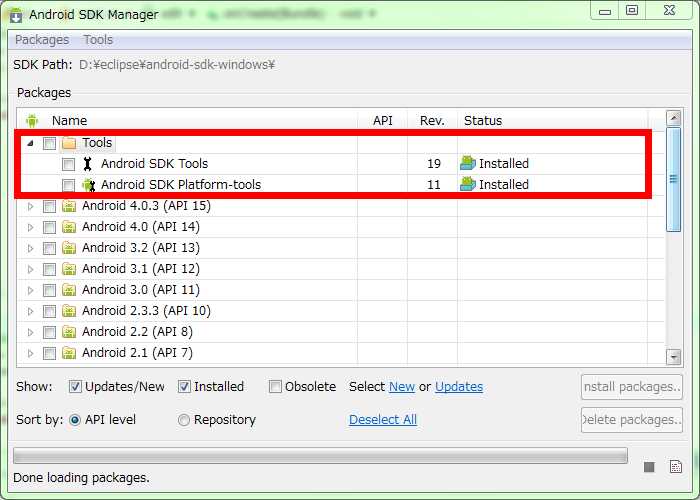Screen dimensions: 700x500
Task: Expand the Android 2.2 (API 8) group
Action: click(x=30, y=332)
